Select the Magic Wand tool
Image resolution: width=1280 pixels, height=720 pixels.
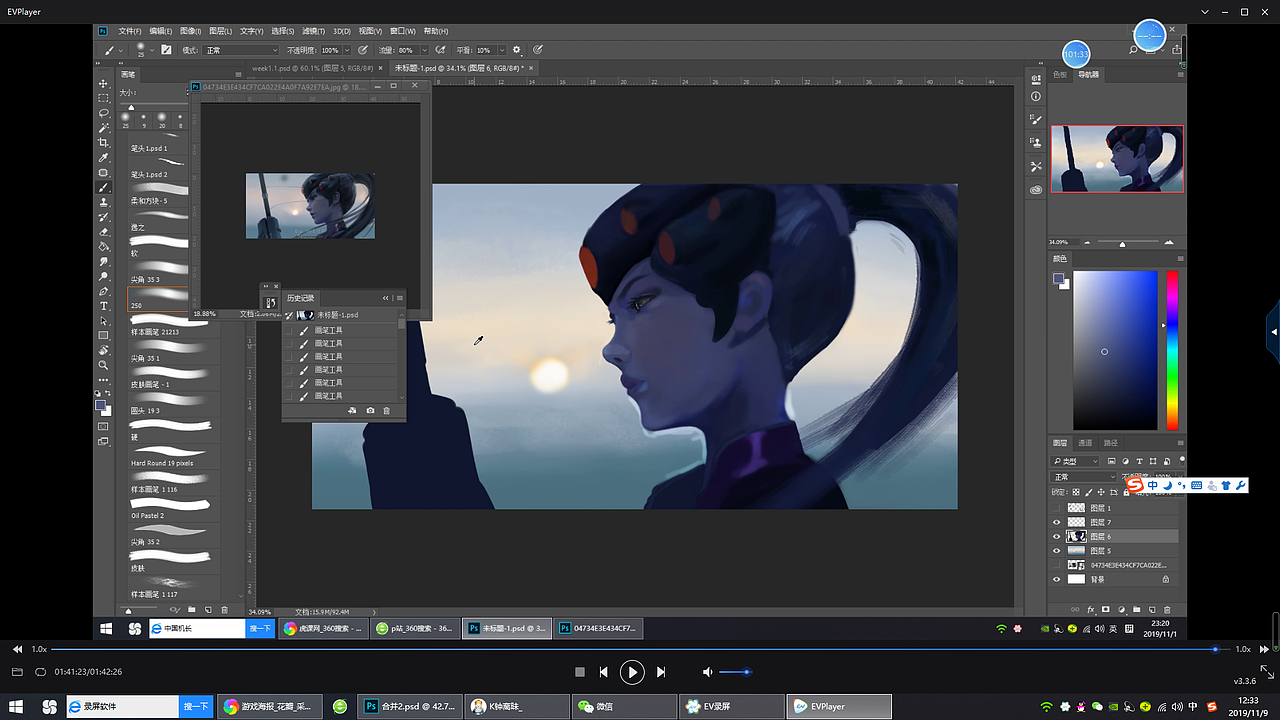[x=104, y=129]
